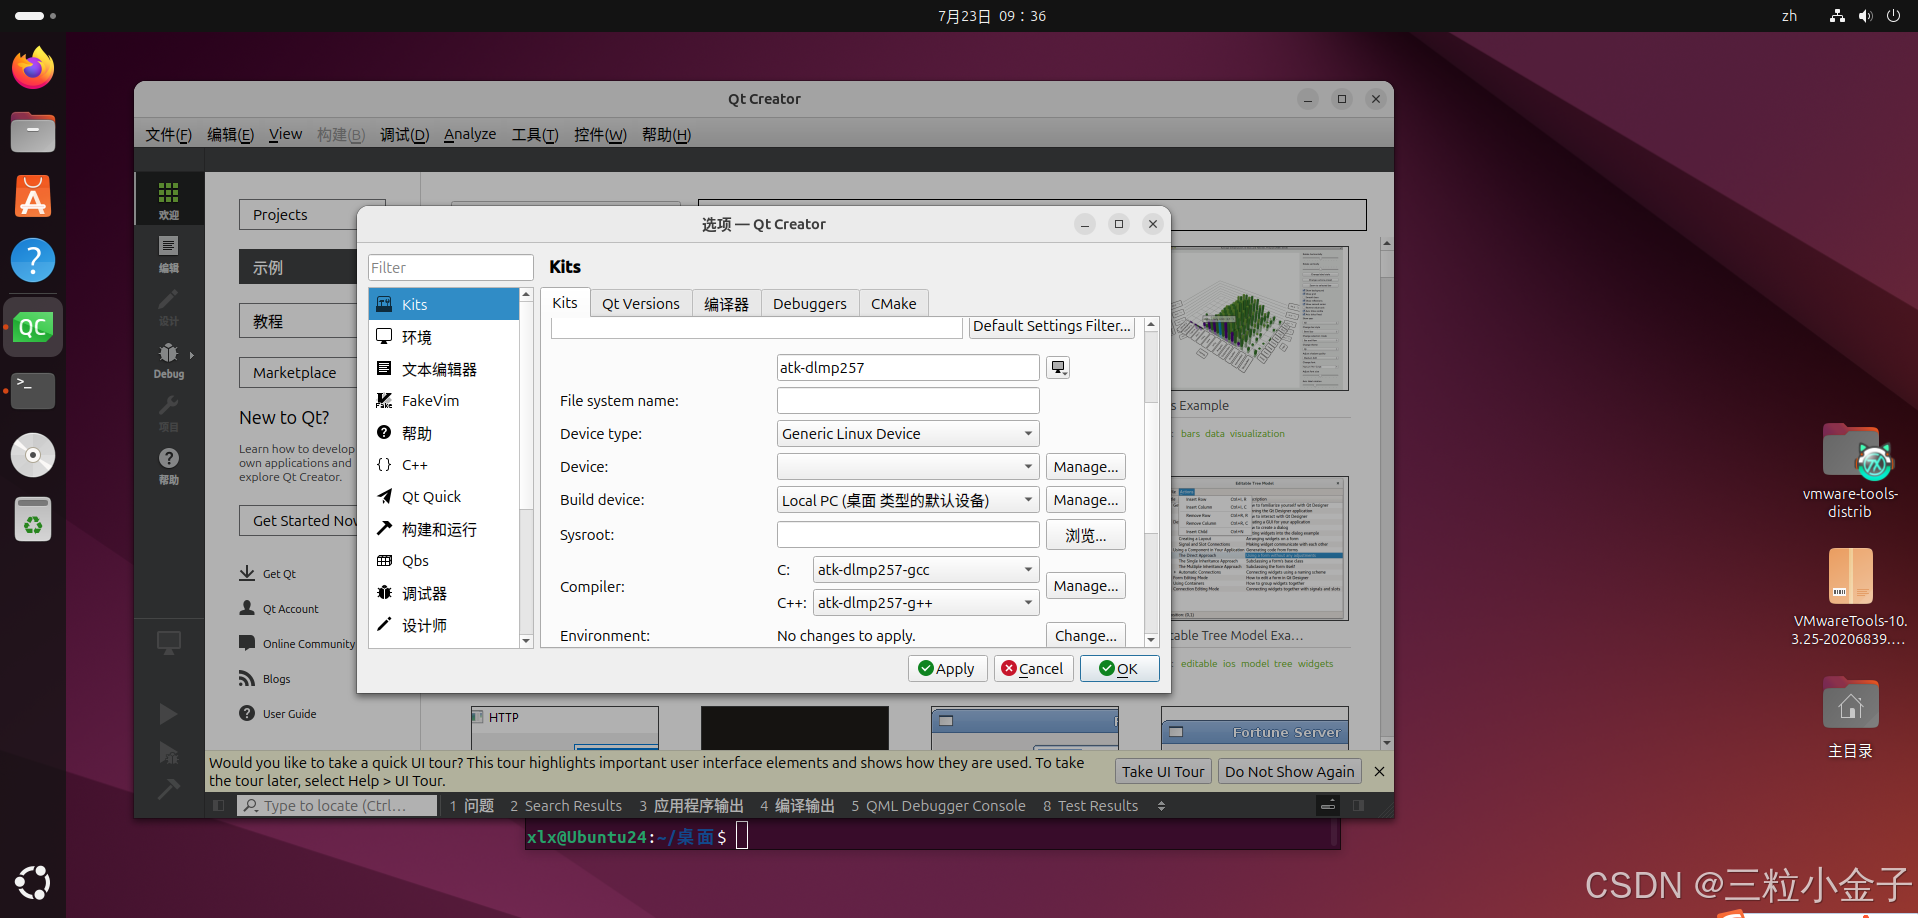Screen dimensions: 1918x918
Task: Click the 浏览 button for Sysroot
Action: pos(1086,535)
